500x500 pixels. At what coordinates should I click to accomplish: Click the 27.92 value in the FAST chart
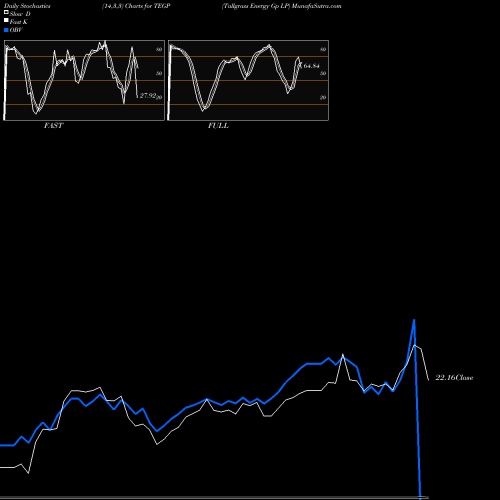click(x=148, y=96)
